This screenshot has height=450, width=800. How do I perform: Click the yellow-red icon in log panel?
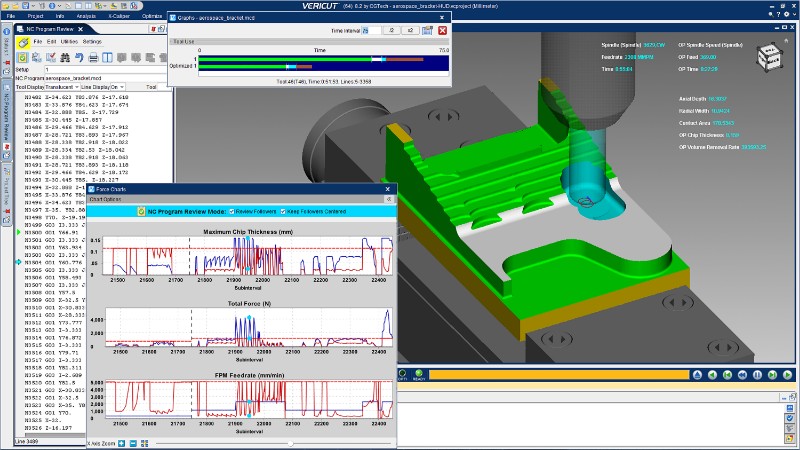click(790, 438)
